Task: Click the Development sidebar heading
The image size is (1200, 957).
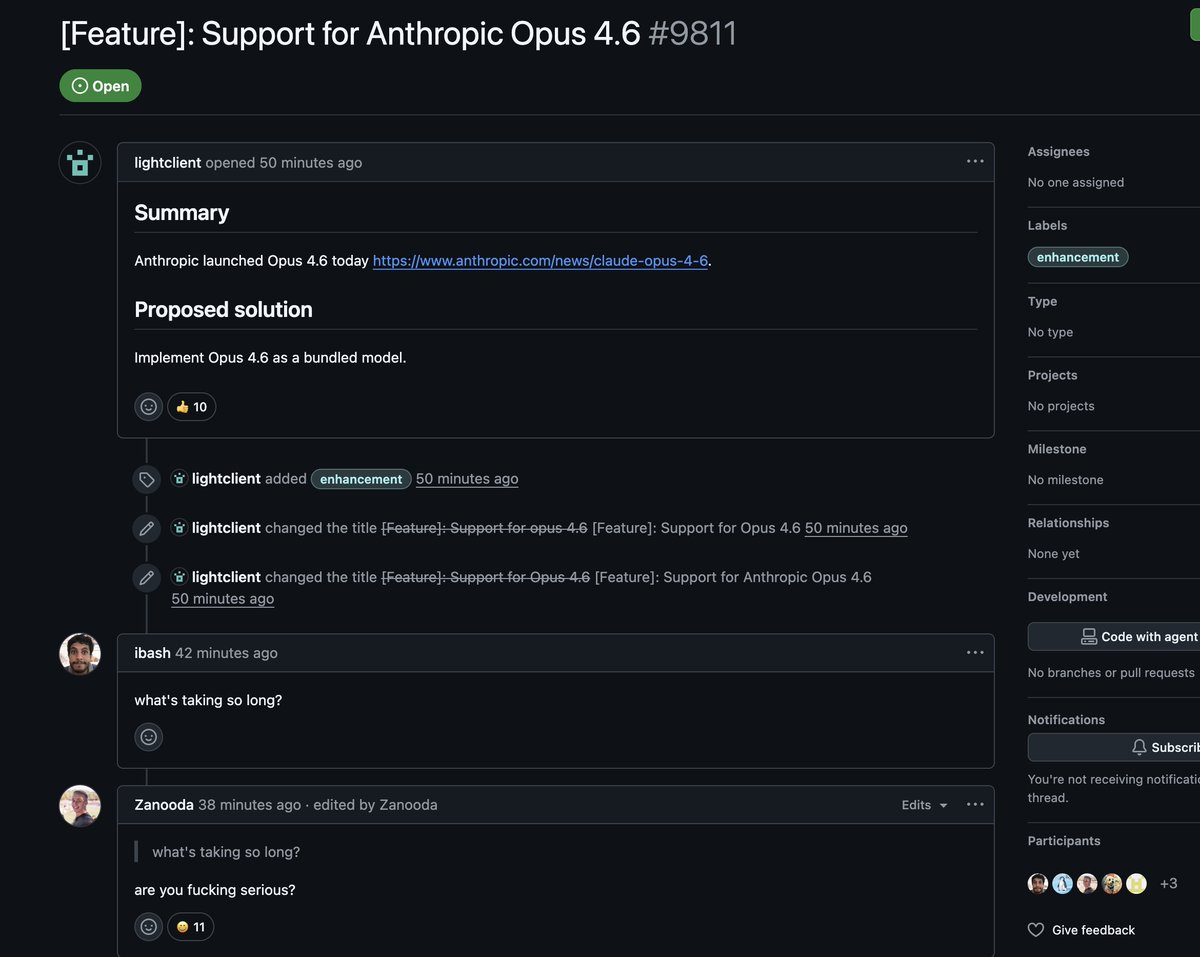Action: 1068,597
